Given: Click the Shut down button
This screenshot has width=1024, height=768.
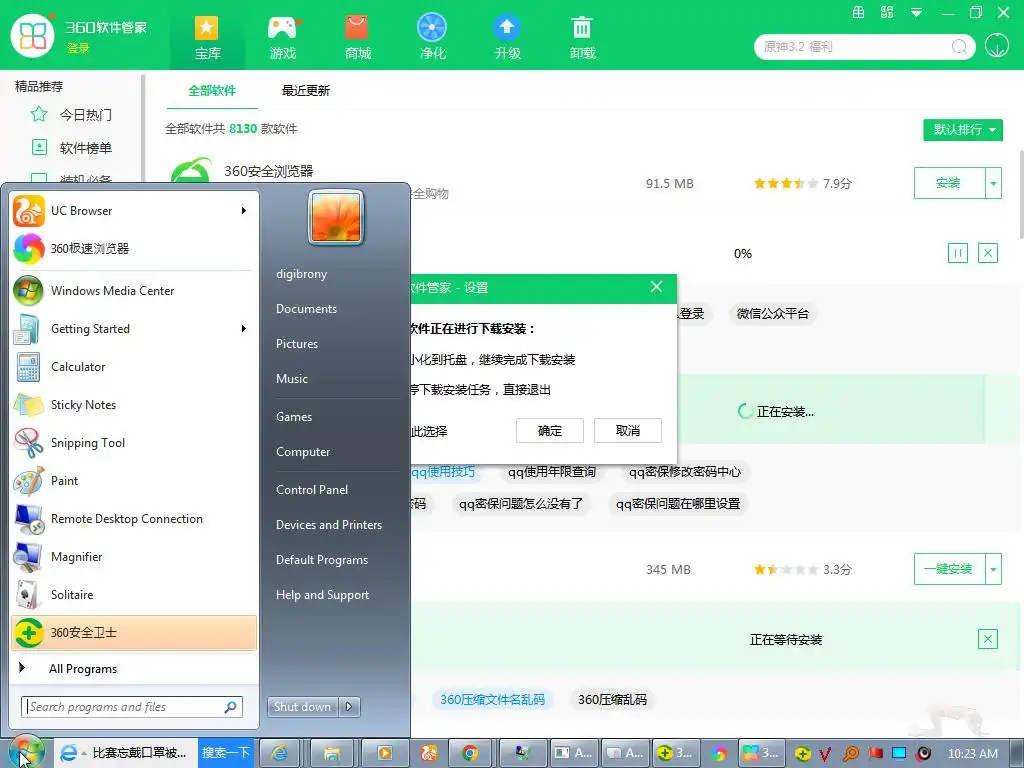Looking at the screenshot, I should pyautogui.click(x=303, y=707).
